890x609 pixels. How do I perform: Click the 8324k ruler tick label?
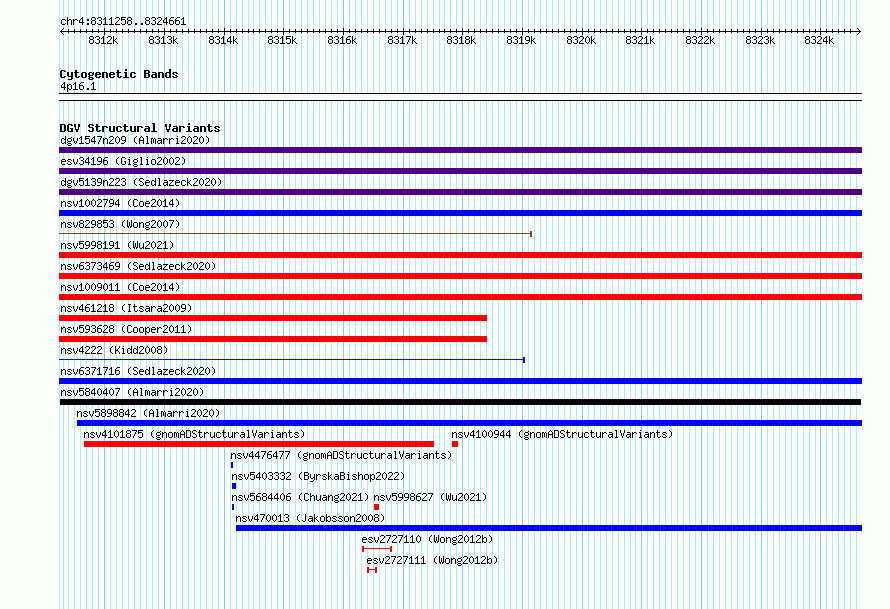coord(819,41)
